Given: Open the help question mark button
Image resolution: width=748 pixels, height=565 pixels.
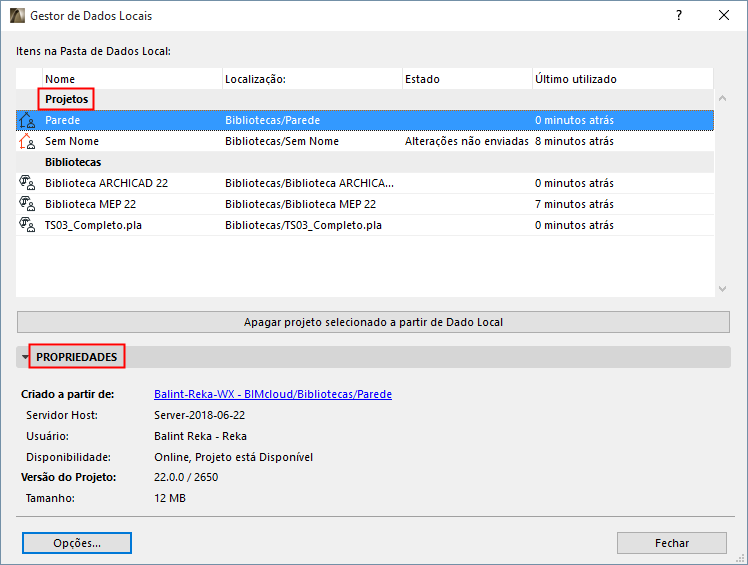Looking at the screenshot, I should click(679, 15).
